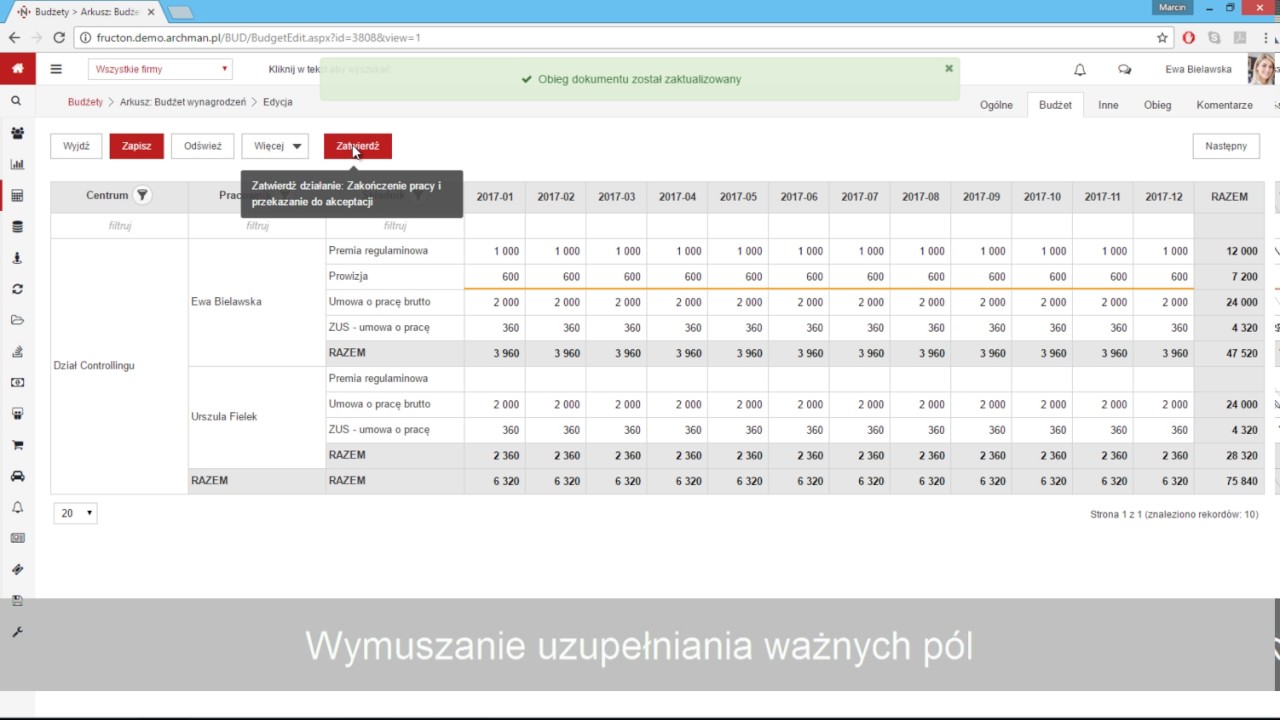Open the Komentarze tab
This screenshot has height=720, width=1280.
[1224, 105]
